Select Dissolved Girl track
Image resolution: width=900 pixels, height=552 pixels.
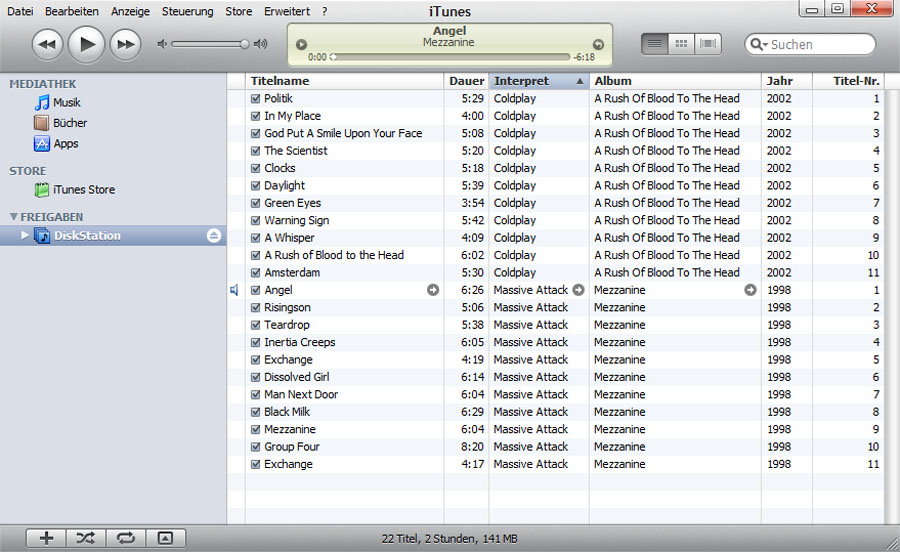click(x=555, y=377)
